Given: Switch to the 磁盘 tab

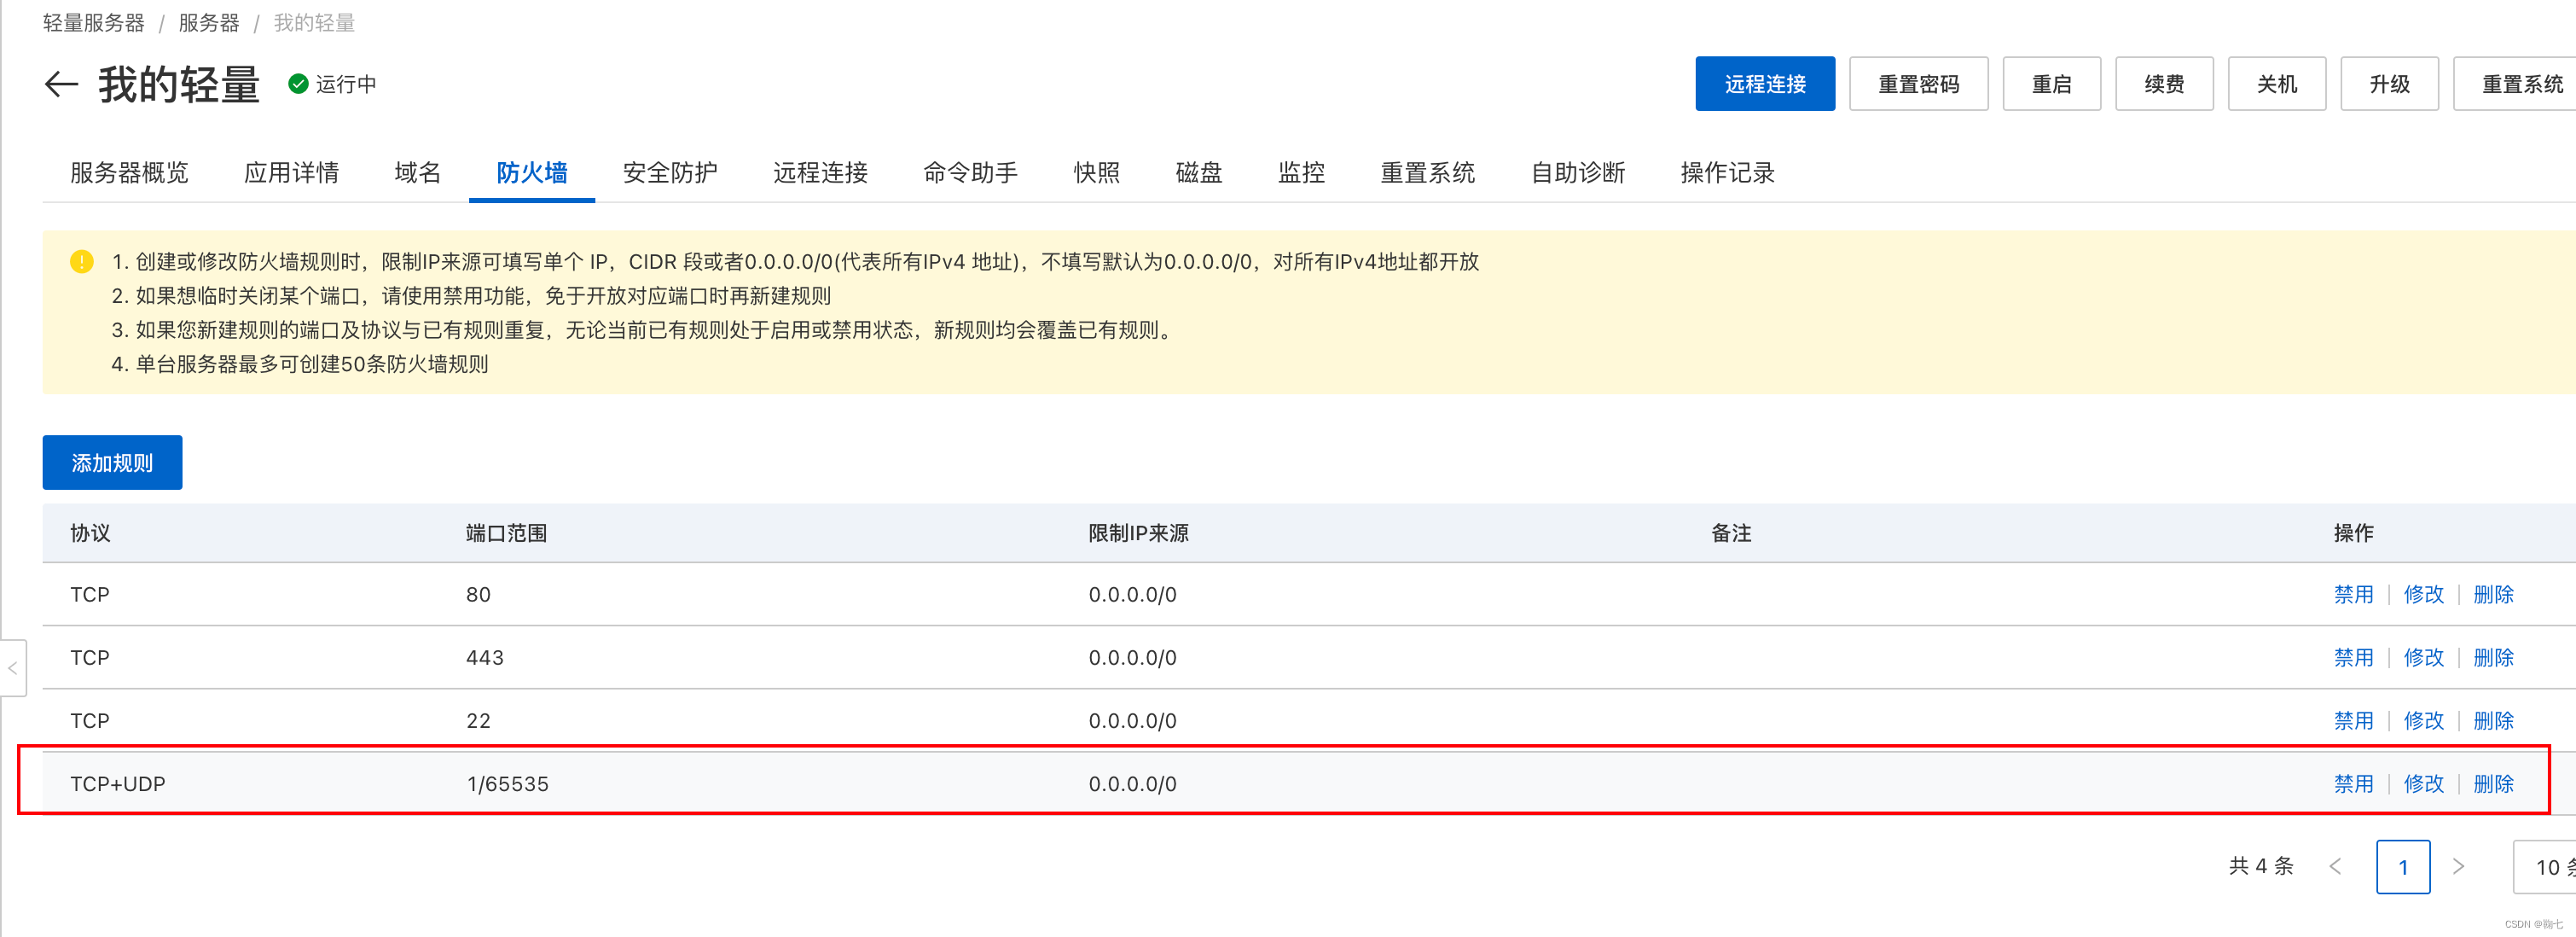Looking at the screenshot, I should click(1199, 173).
